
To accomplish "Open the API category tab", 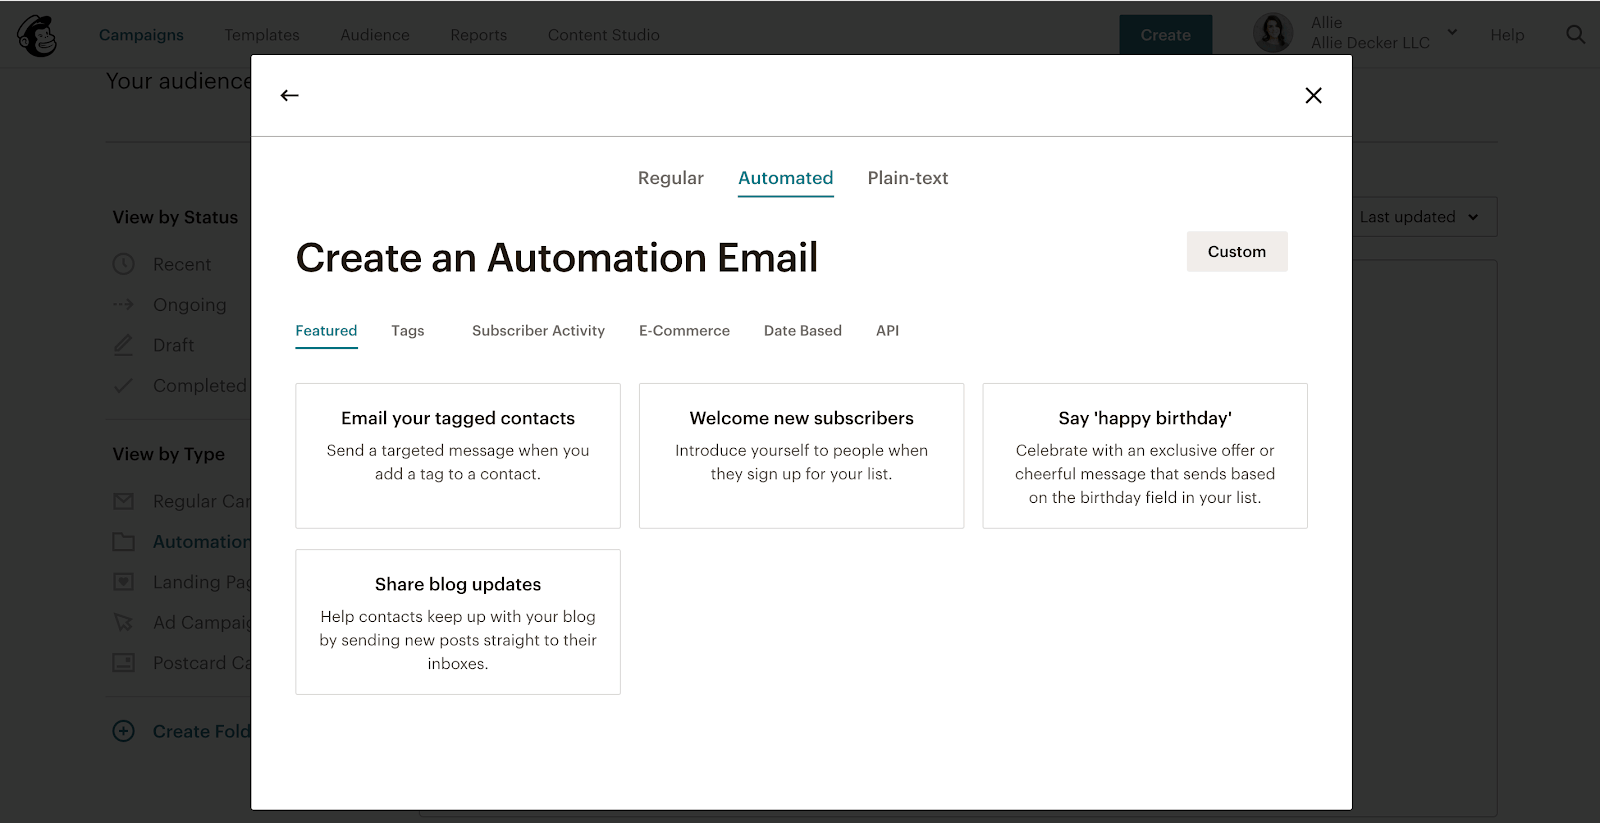I will click(888, 331).
